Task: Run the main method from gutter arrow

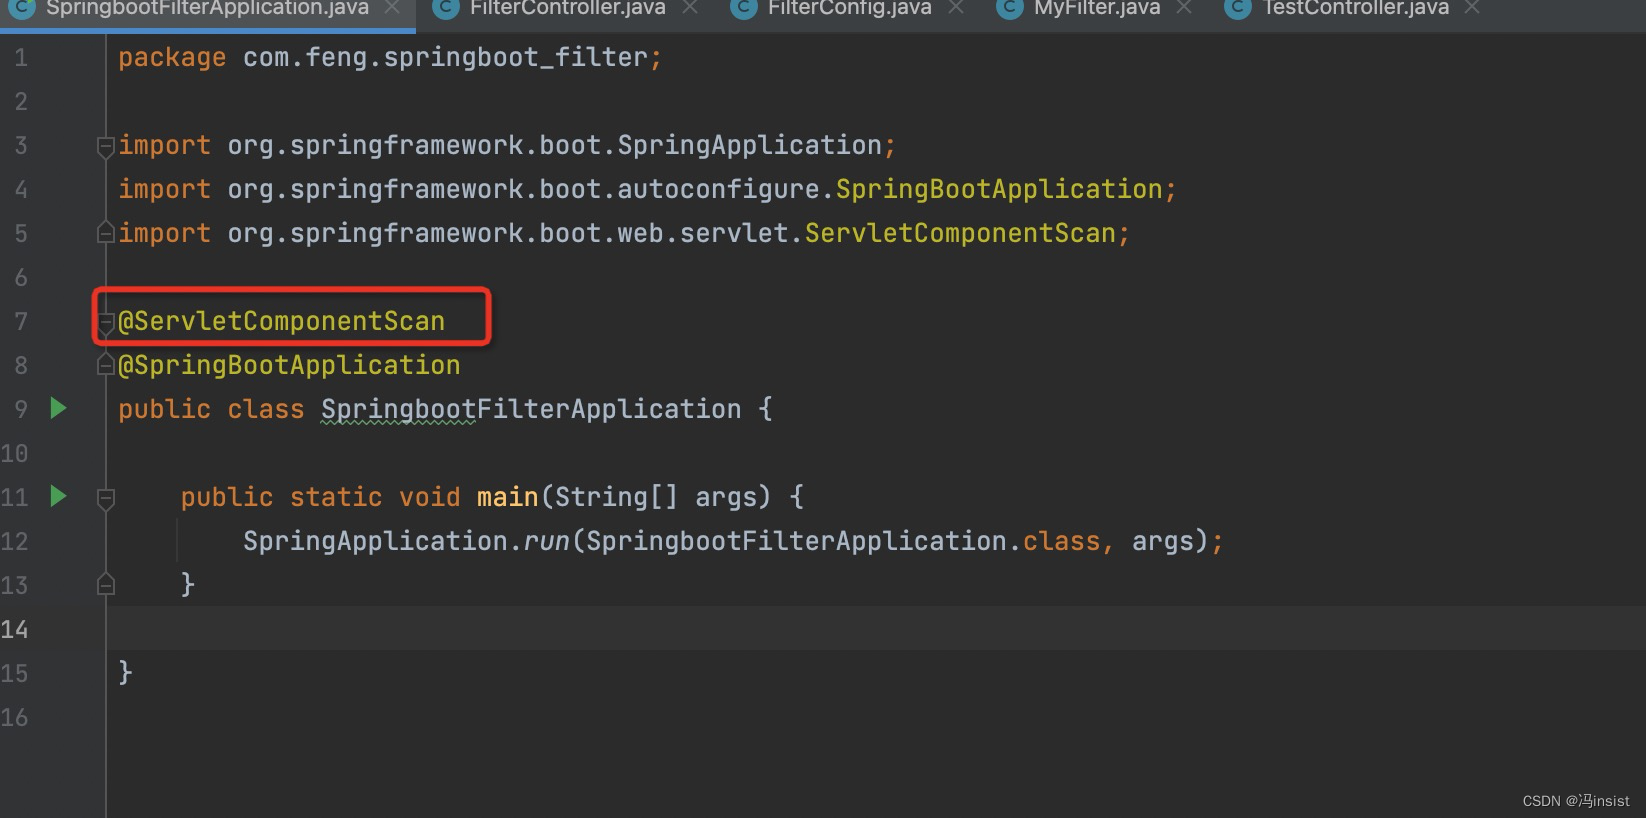Action: coord(58,496)
